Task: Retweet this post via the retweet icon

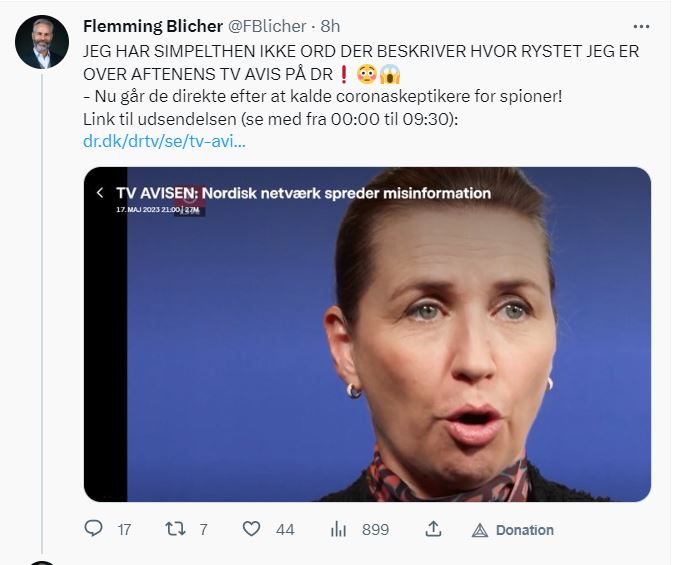Action: (174, 529)
